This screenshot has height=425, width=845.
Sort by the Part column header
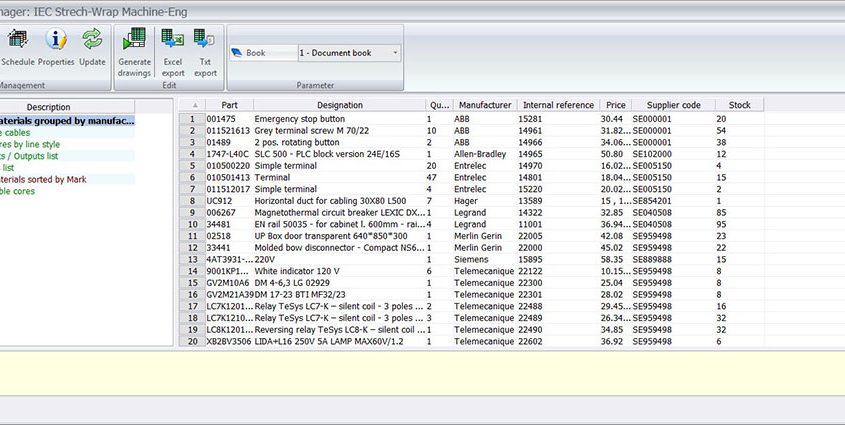pos(229,105)
